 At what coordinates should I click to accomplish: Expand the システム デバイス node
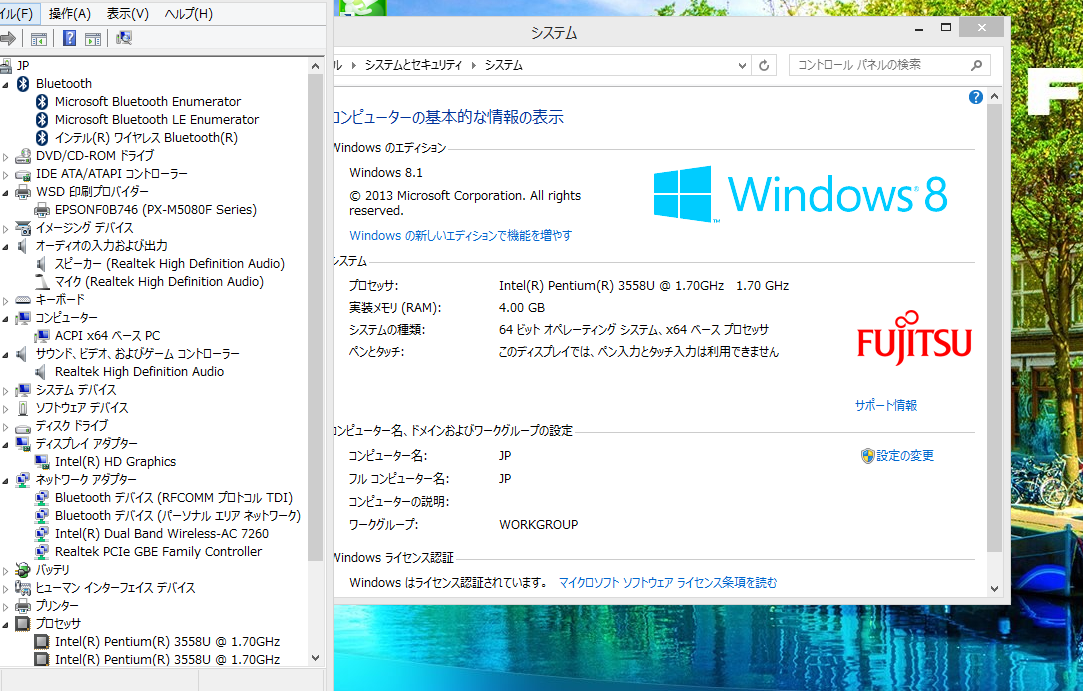(x=6, y=390)
